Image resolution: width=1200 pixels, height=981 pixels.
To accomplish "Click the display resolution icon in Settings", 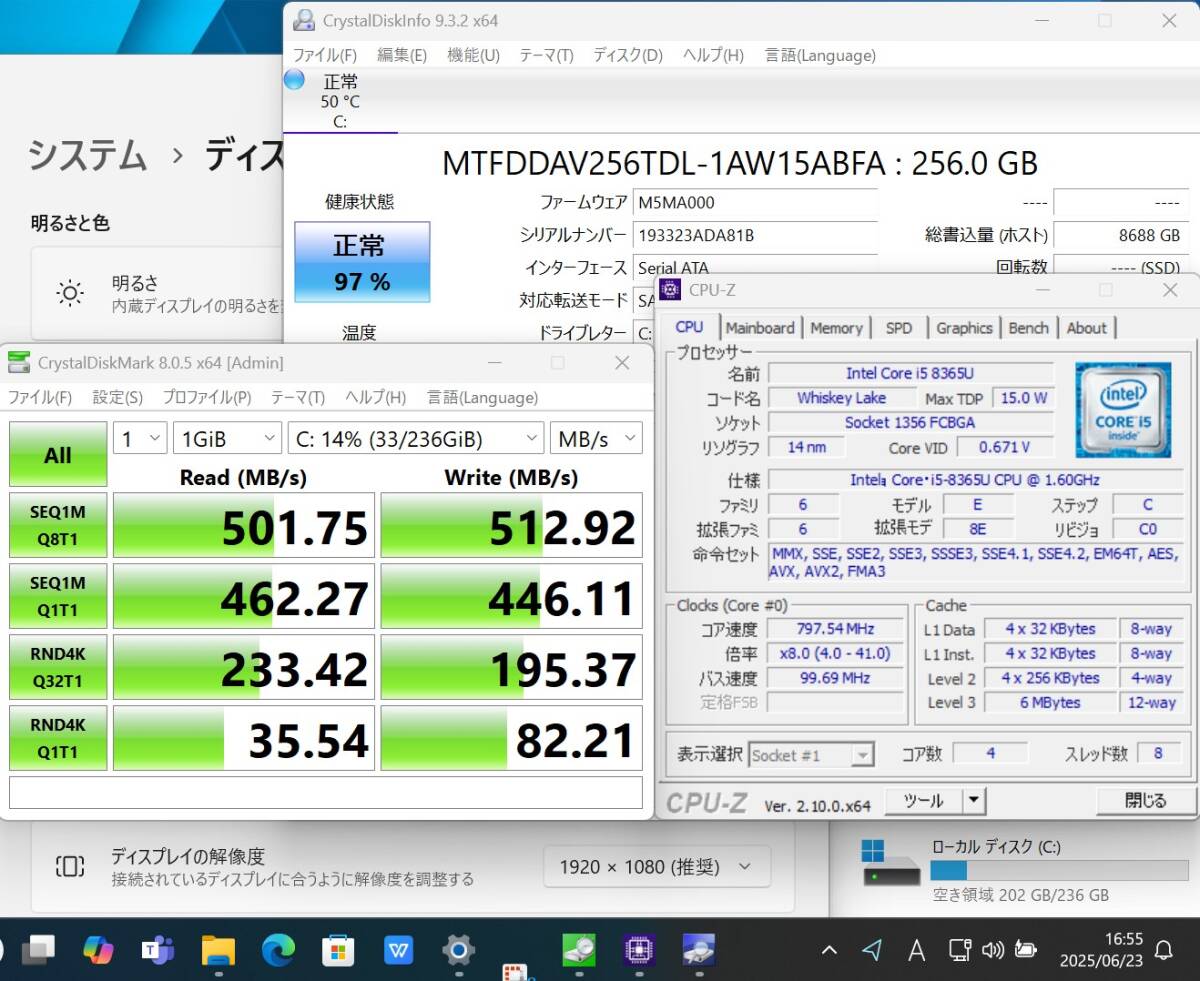I will pos(70,866).
